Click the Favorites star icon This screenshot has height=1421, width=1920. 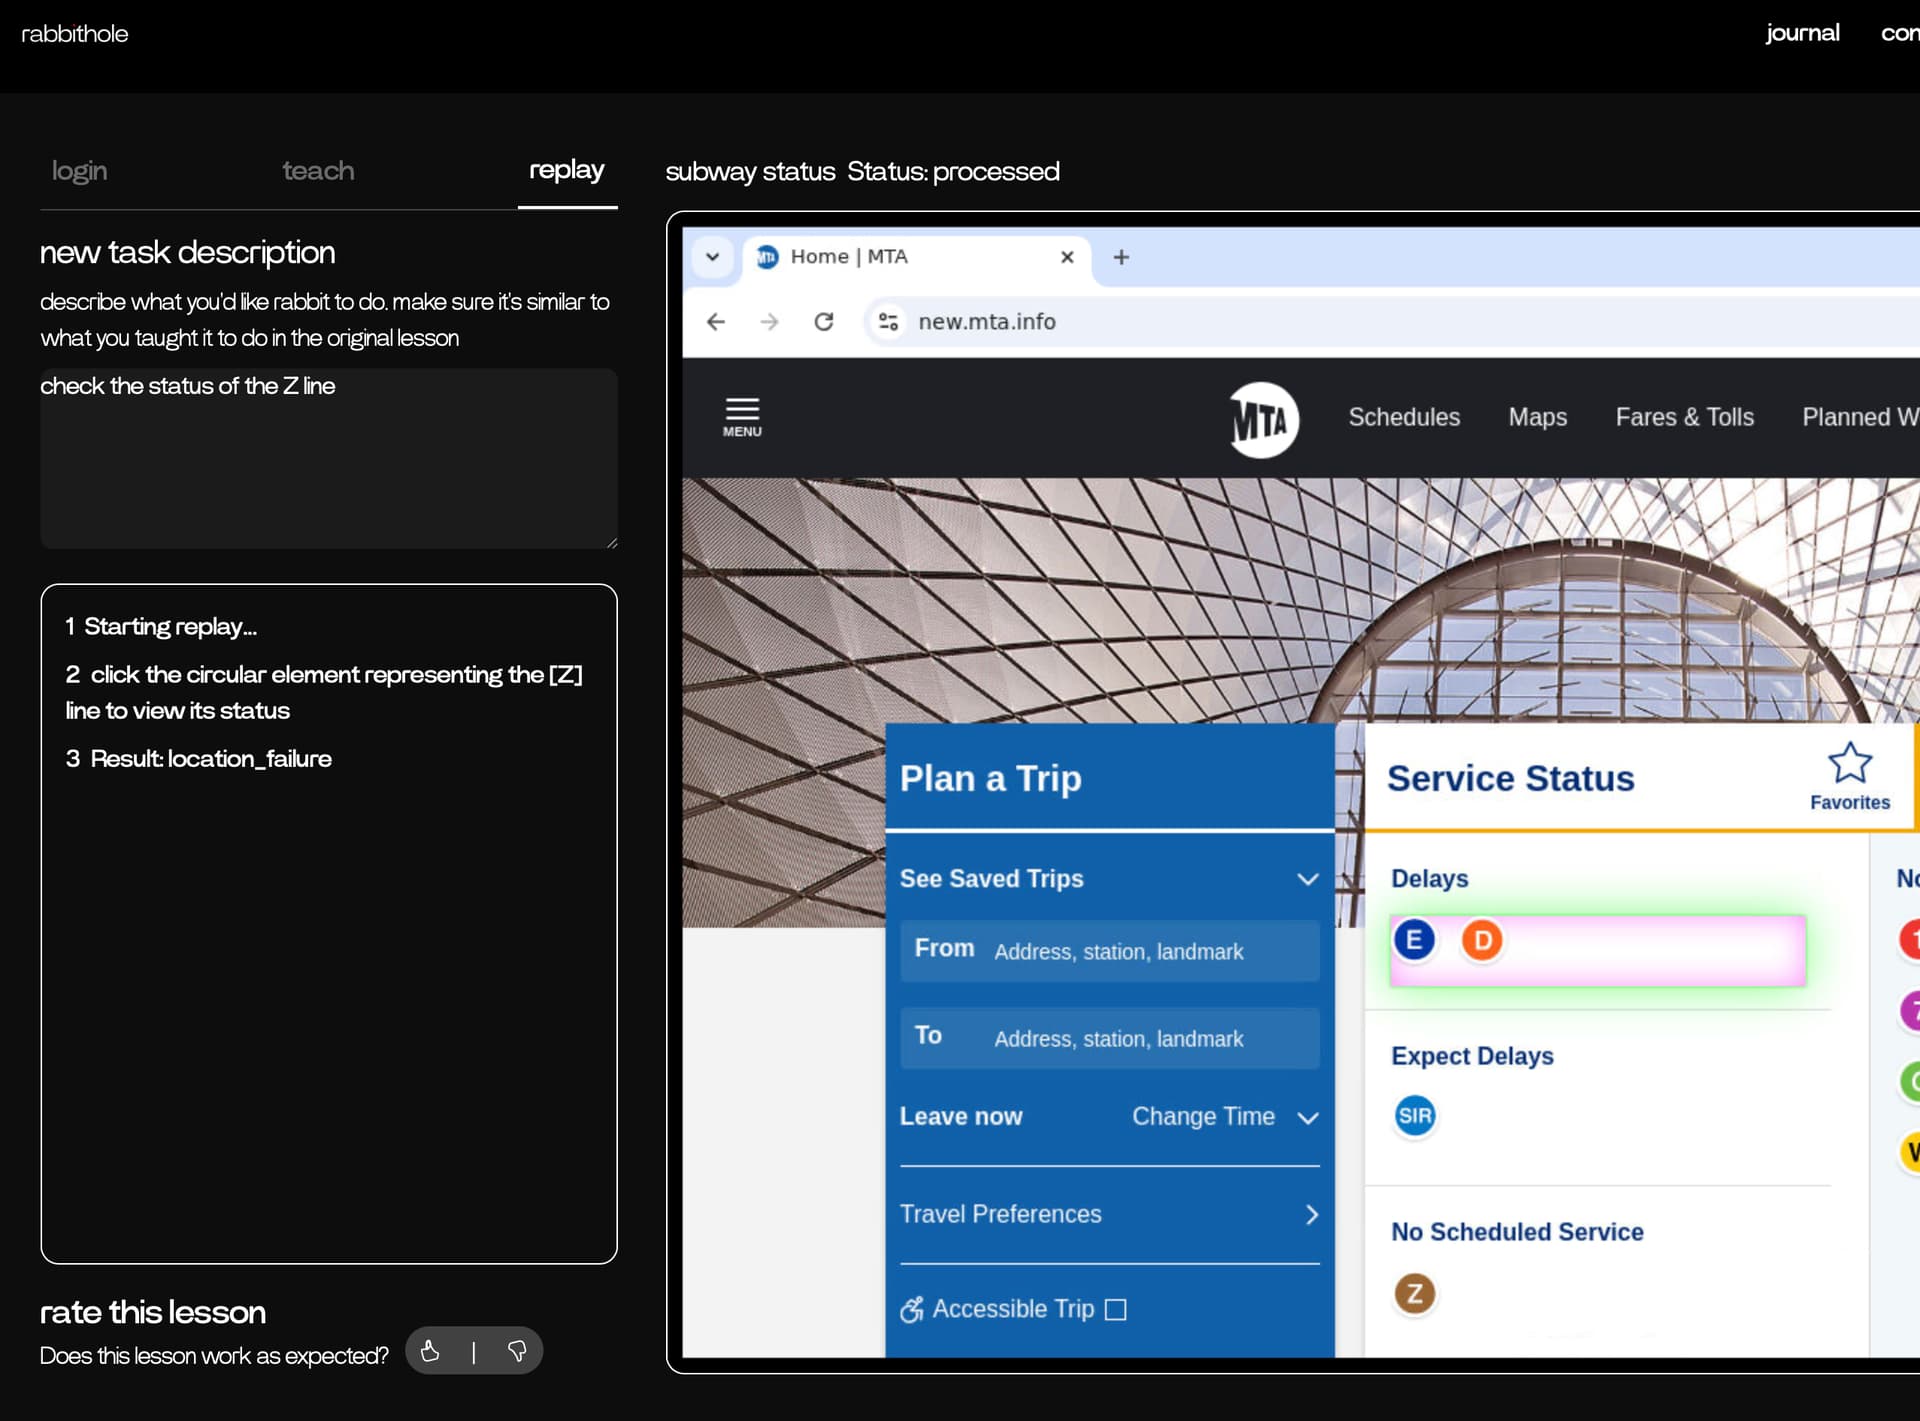(1849, 763)
